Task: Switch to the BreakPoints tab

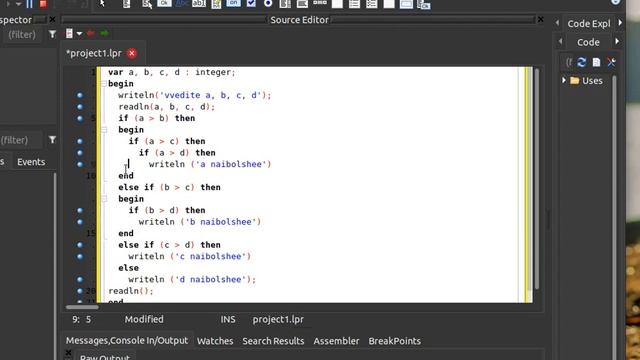Action: (395, 341)
